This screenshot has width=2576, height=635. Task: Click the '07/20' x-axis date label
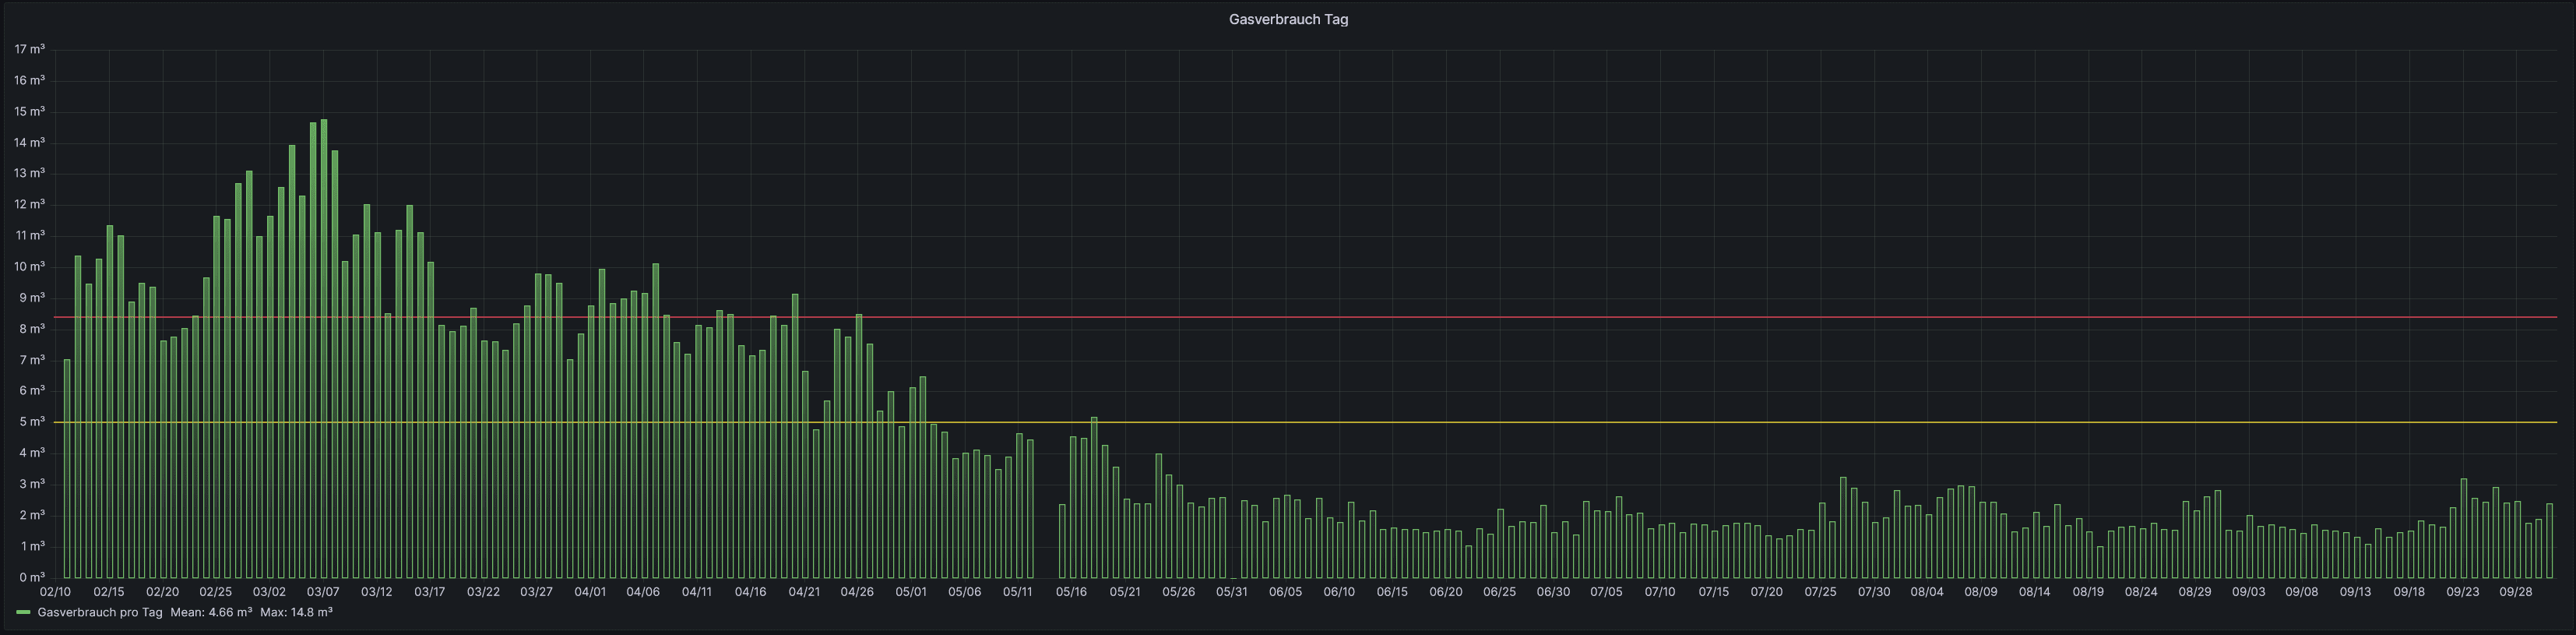[1767, 591]
